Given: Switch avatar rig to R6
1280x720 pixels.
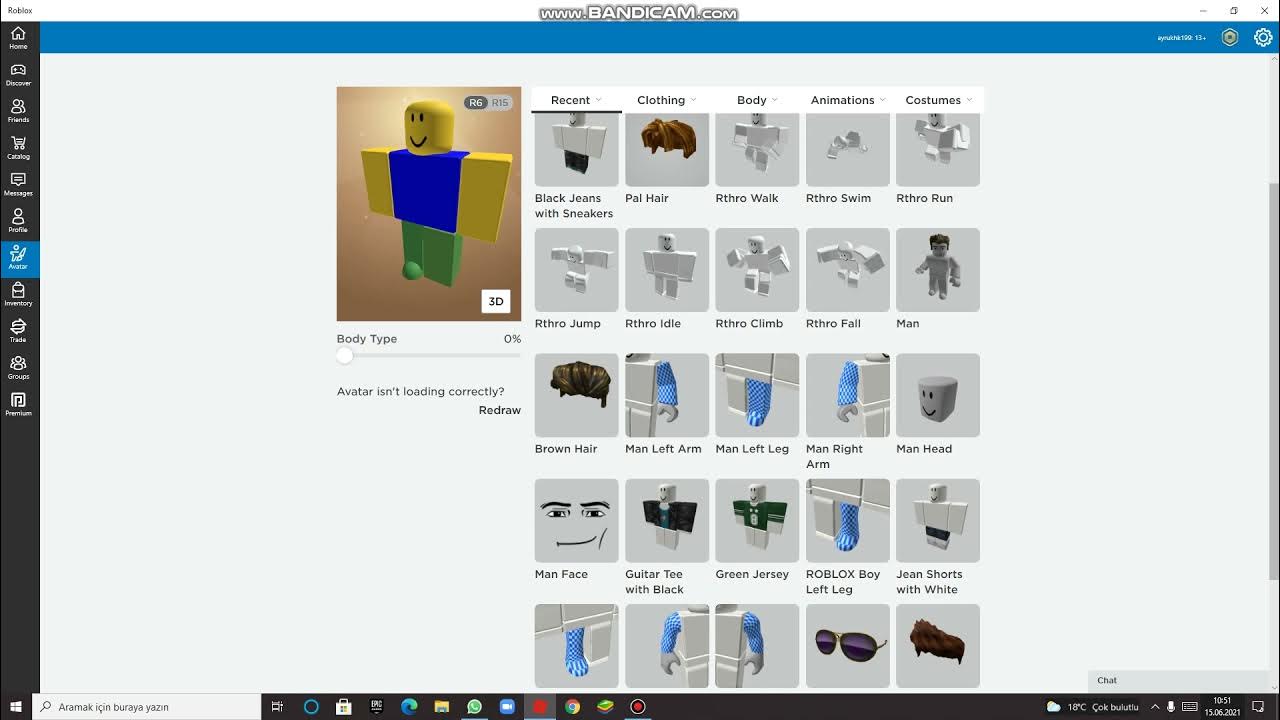Looking at the screenshot, I should (x=475, y=103).
